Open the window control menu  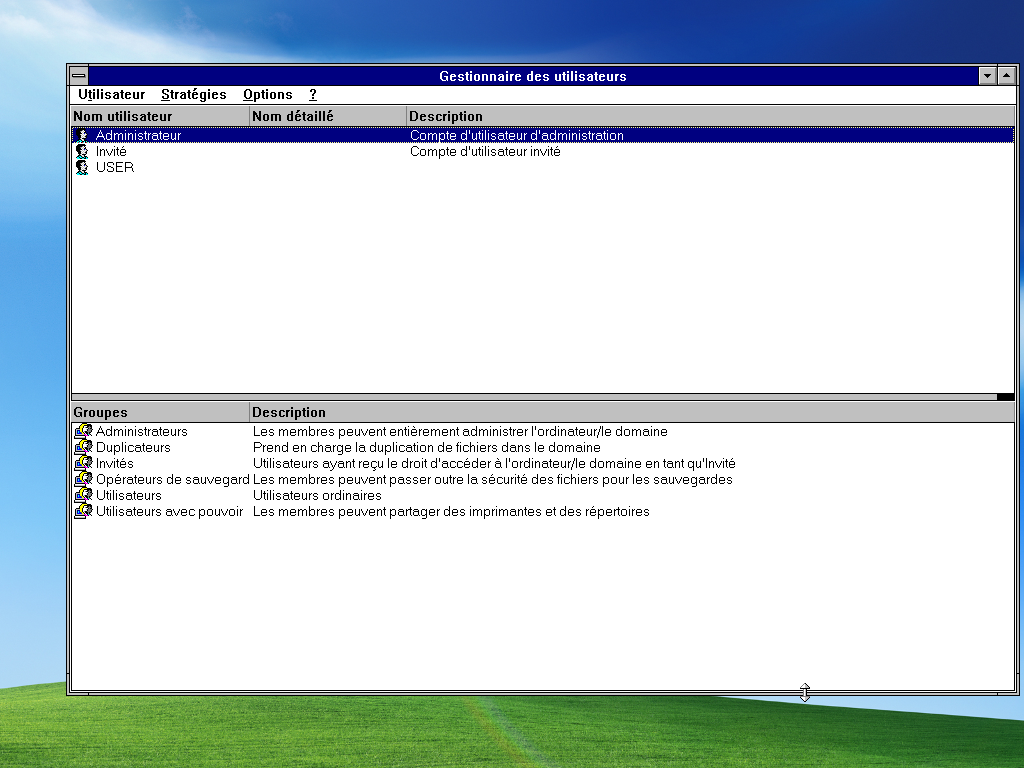(77, 74)
